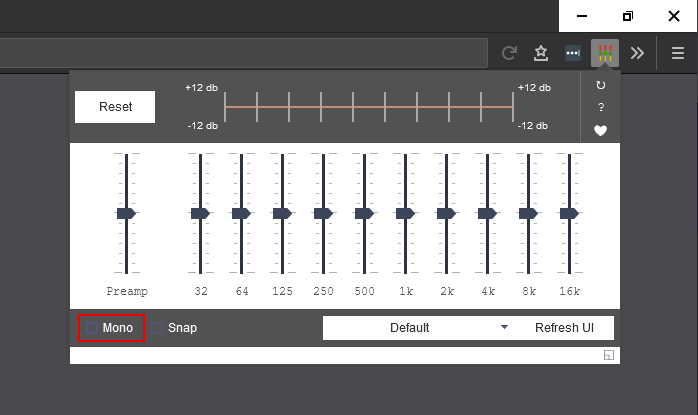Image resolution: width=698 pixels, height=415 pixels.
Task: Show more tools via double chevron
Action: pyautogui.click(x=637, y=53)
